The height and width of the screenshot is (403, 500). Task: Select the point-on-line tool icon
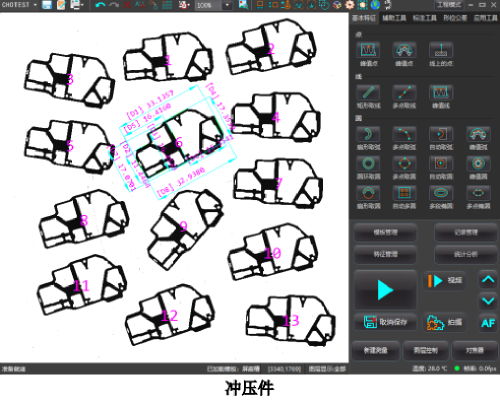(441, 54)
